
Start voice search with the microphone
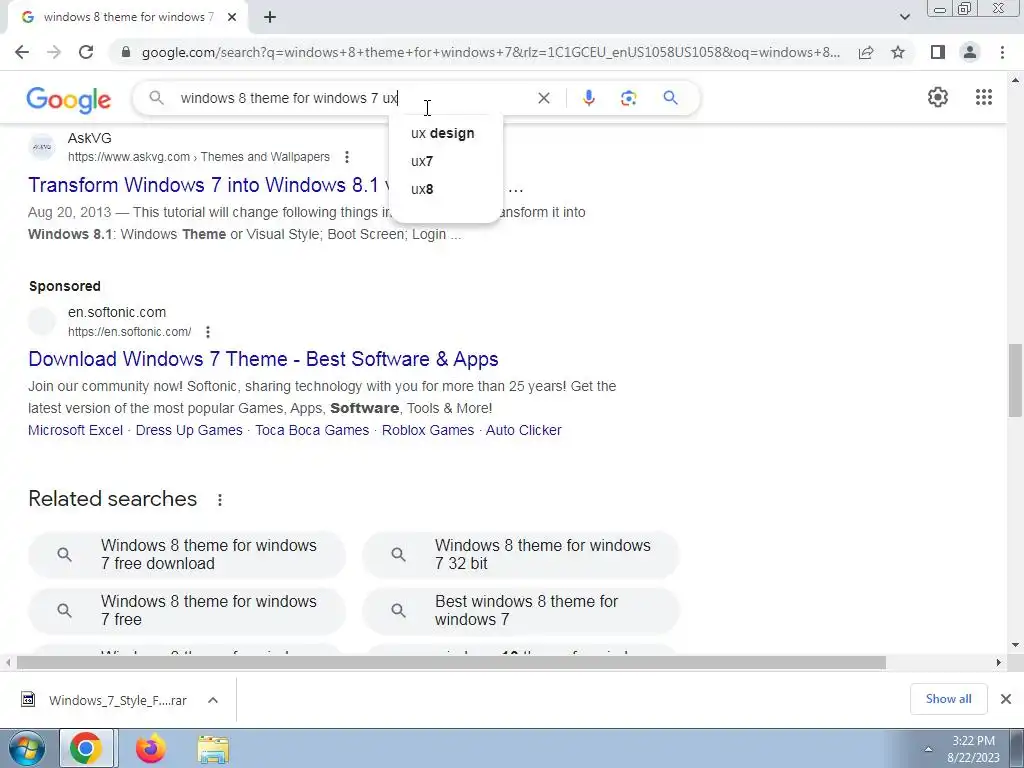[x=588, y=98]
